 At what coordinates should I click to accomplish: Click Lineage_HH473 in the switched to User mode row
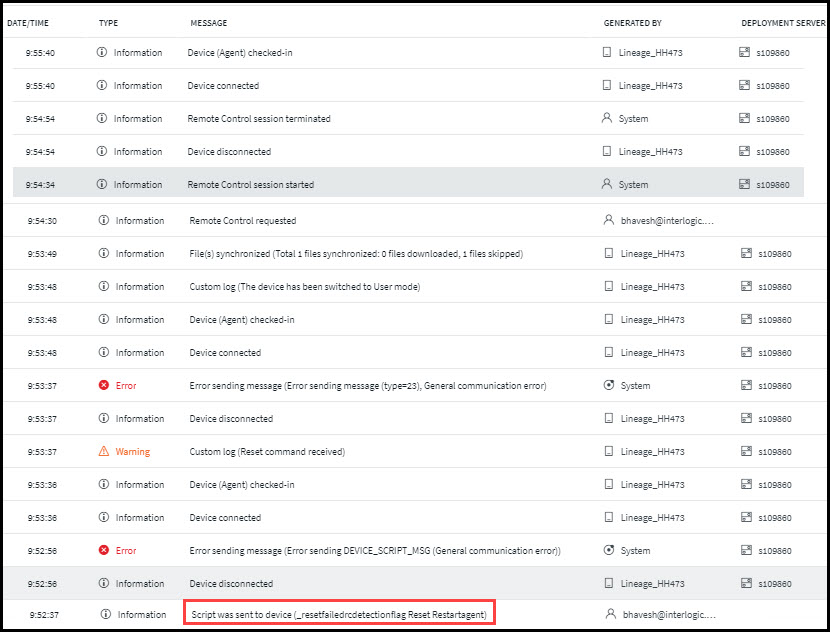tap(652, 287)
